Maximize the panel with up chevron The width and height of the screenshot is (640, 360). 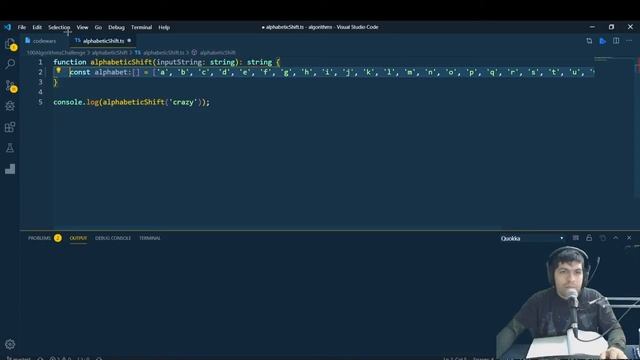pyautogui.click(x=616, y=238)
